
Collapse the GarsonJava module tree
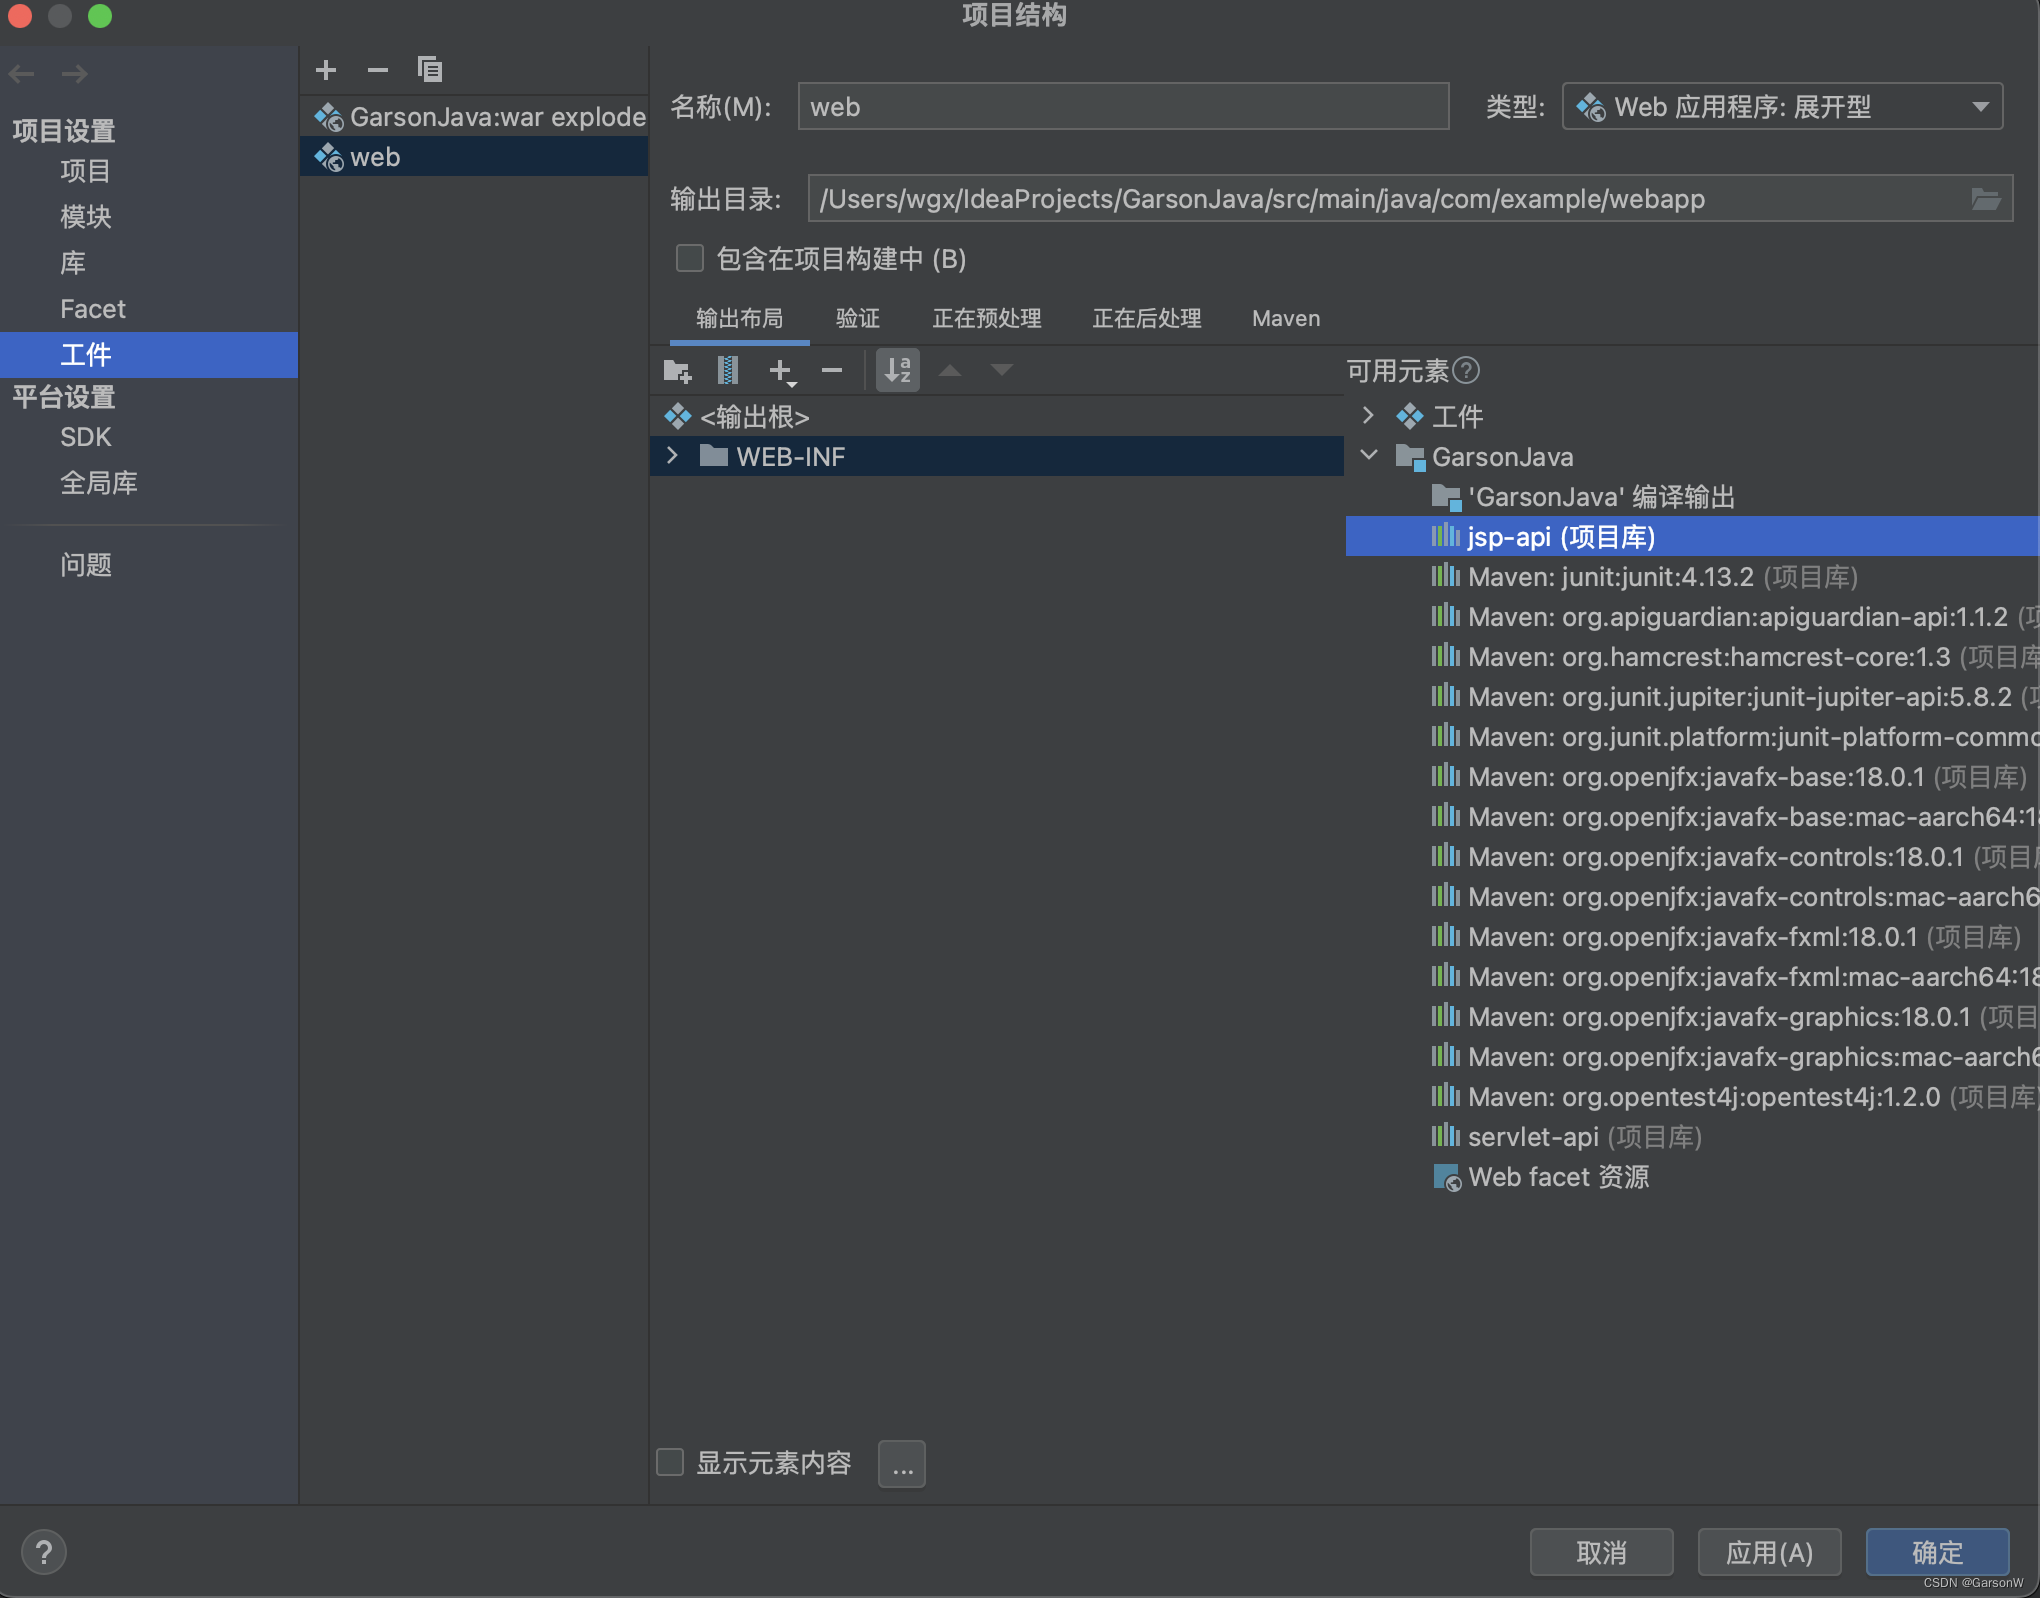(x=1369, y=456)
